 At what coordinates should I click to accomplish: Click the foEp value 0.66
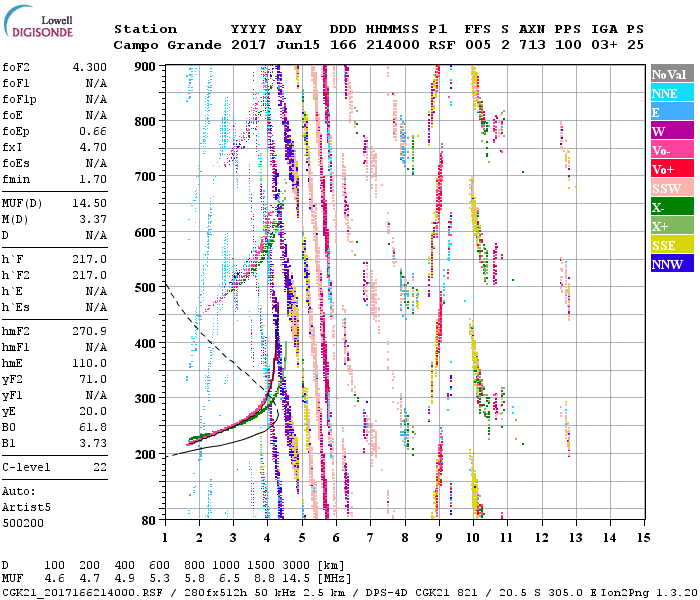(93, 131)
